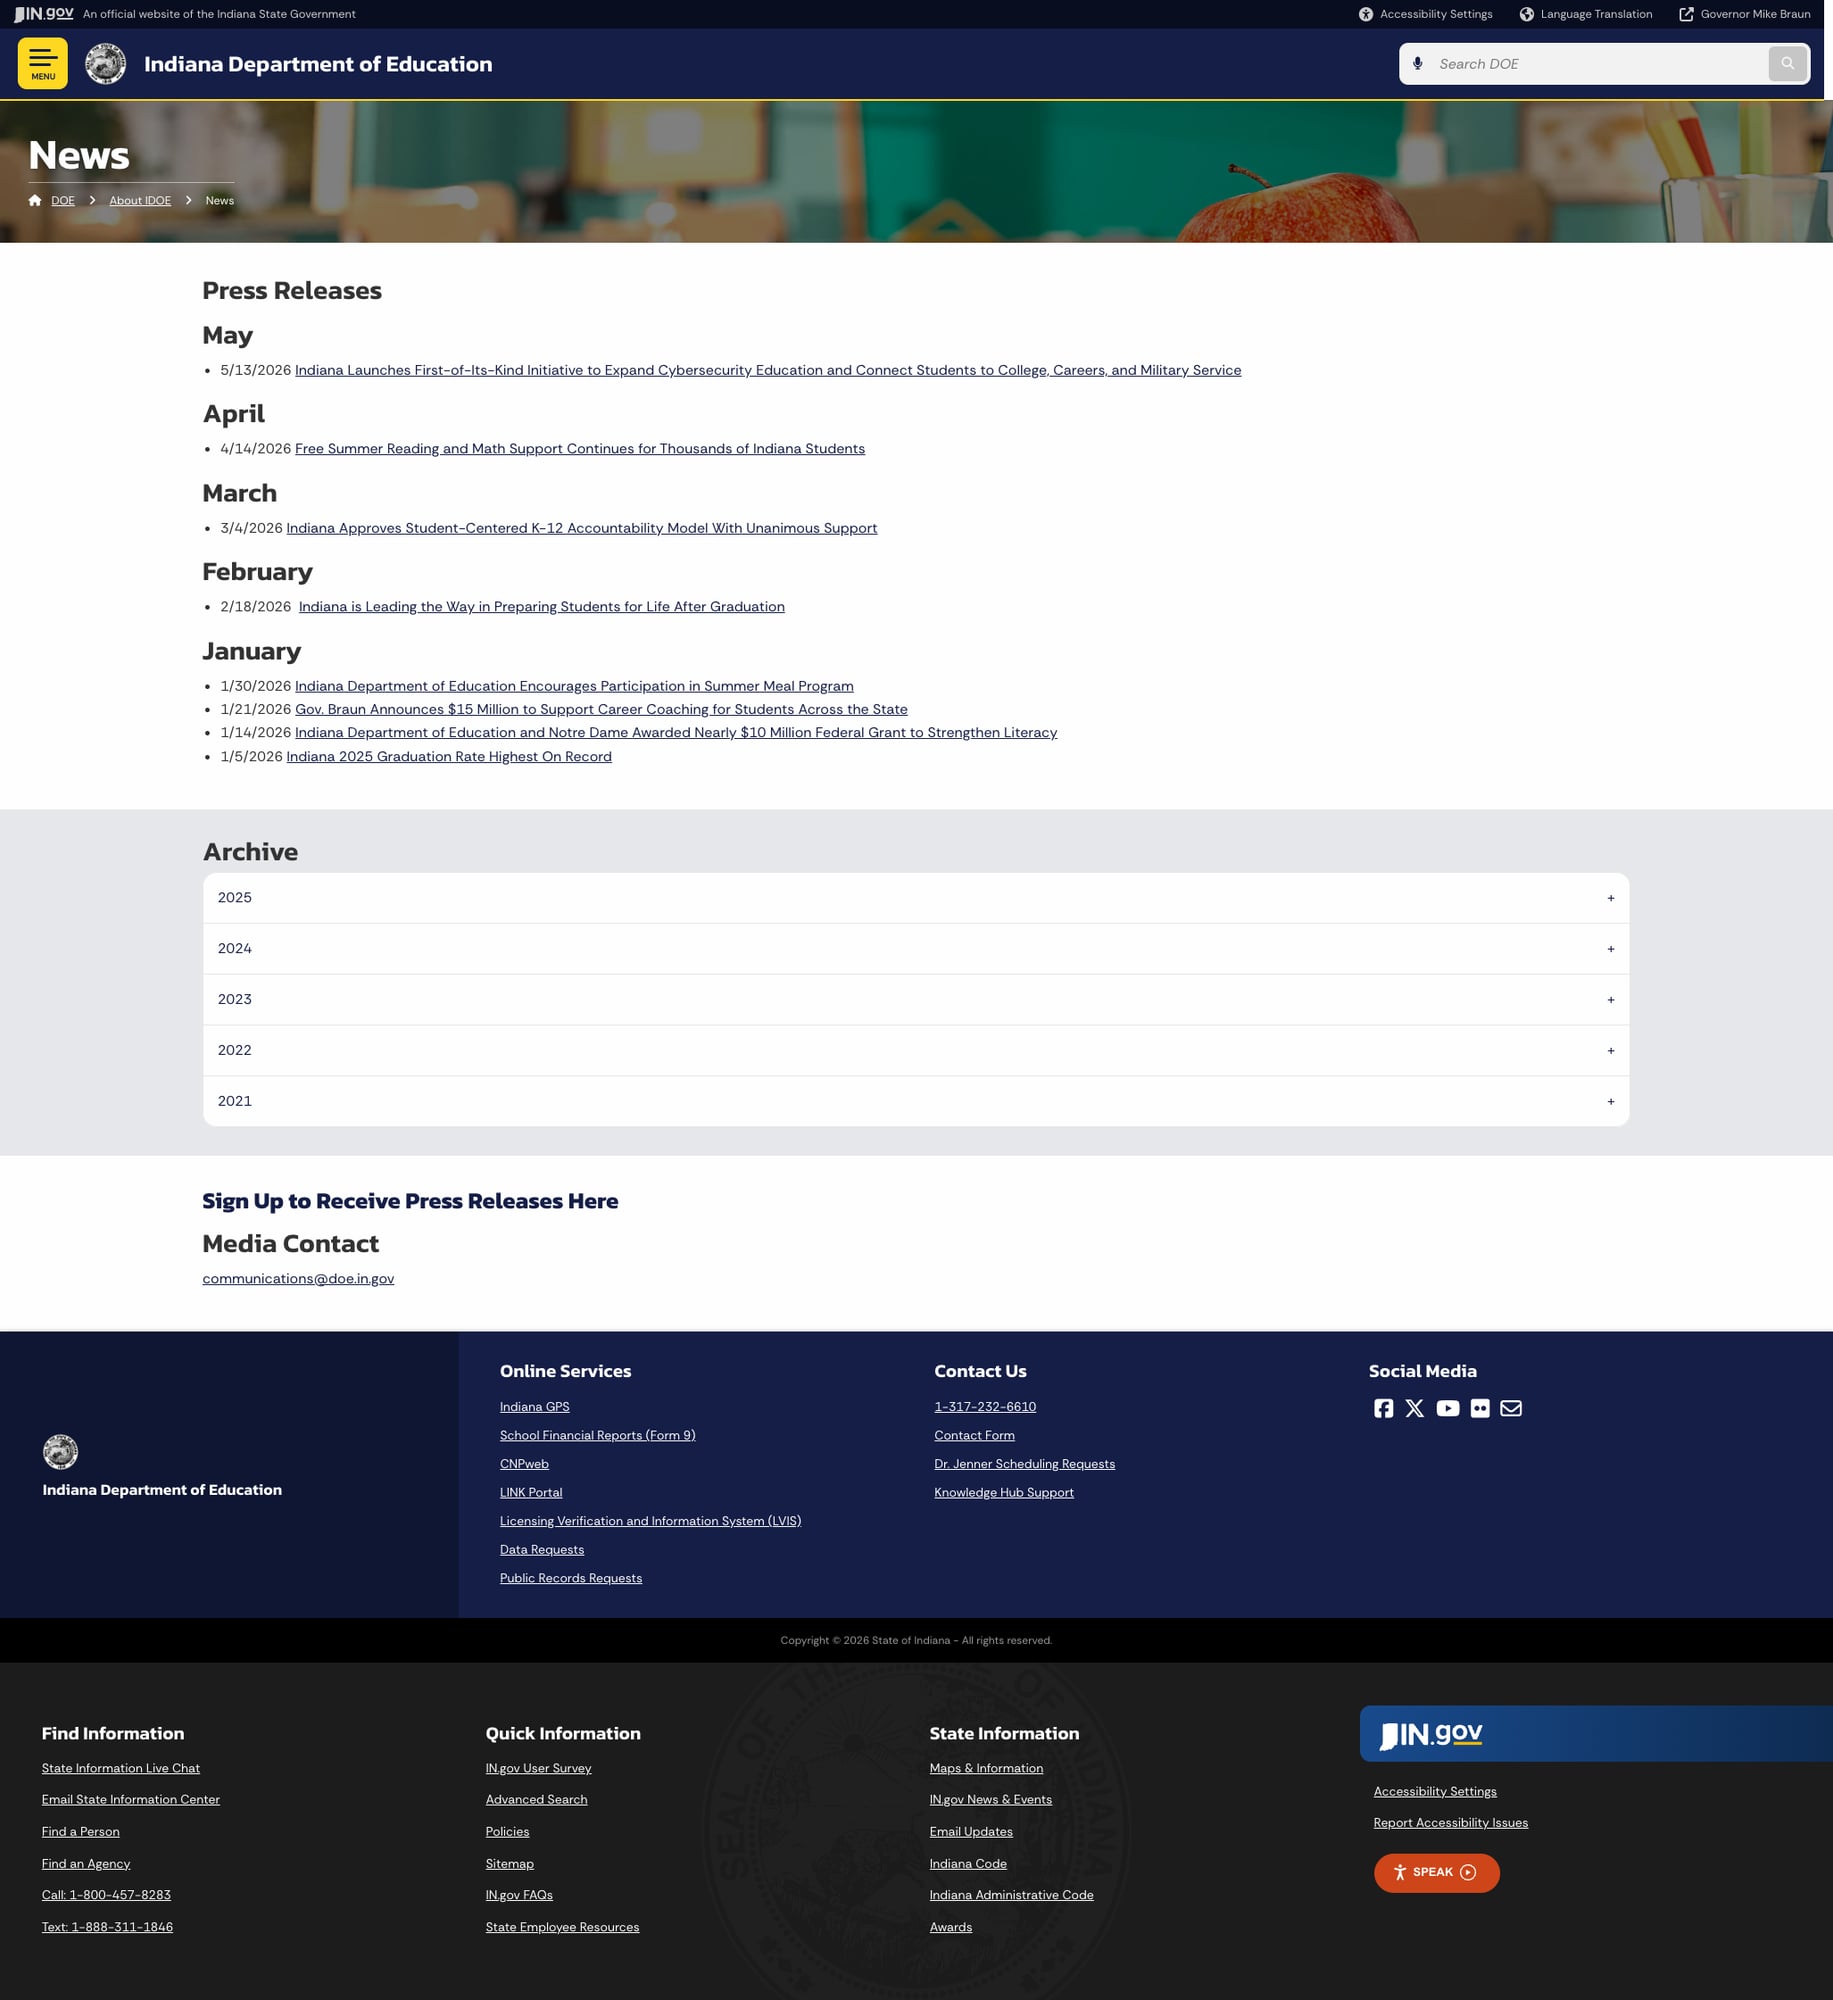The image size is (1833, 2000).
Task: Open the LINK Portal link
Action: click(531, 1493)
